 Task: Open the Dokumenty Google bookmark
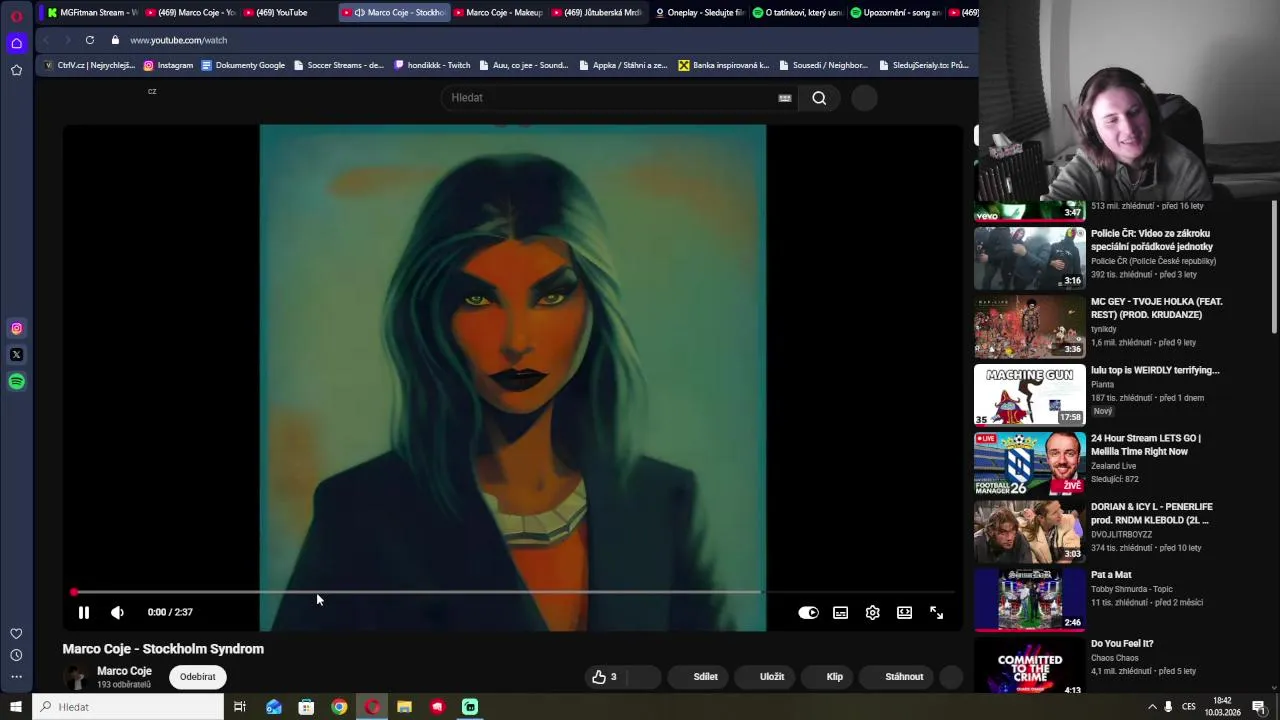243,65
